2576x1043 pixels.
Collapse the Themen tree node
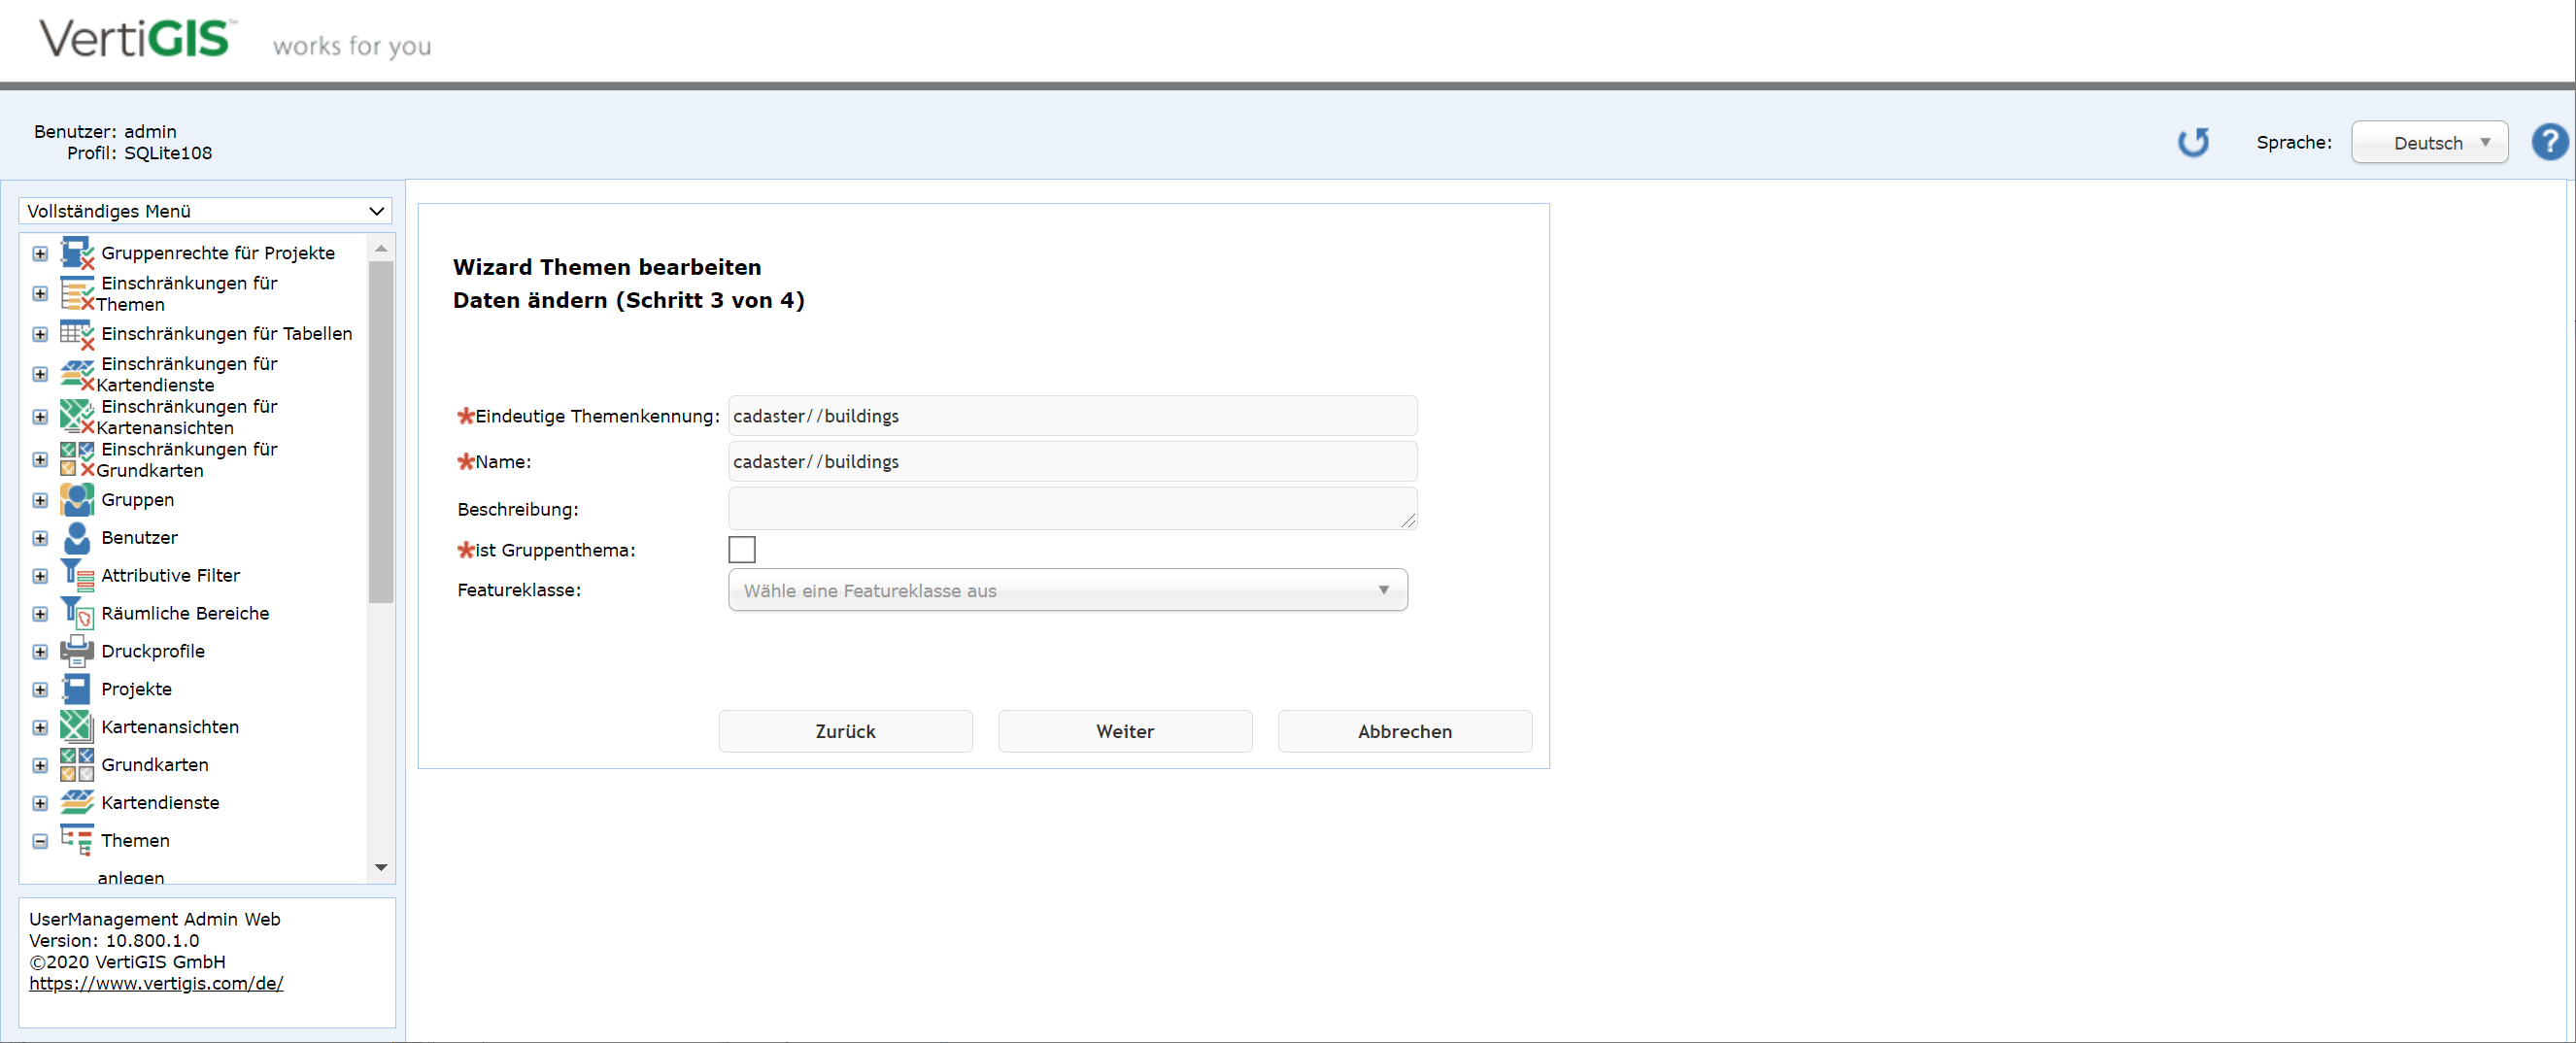pos(40,841)
